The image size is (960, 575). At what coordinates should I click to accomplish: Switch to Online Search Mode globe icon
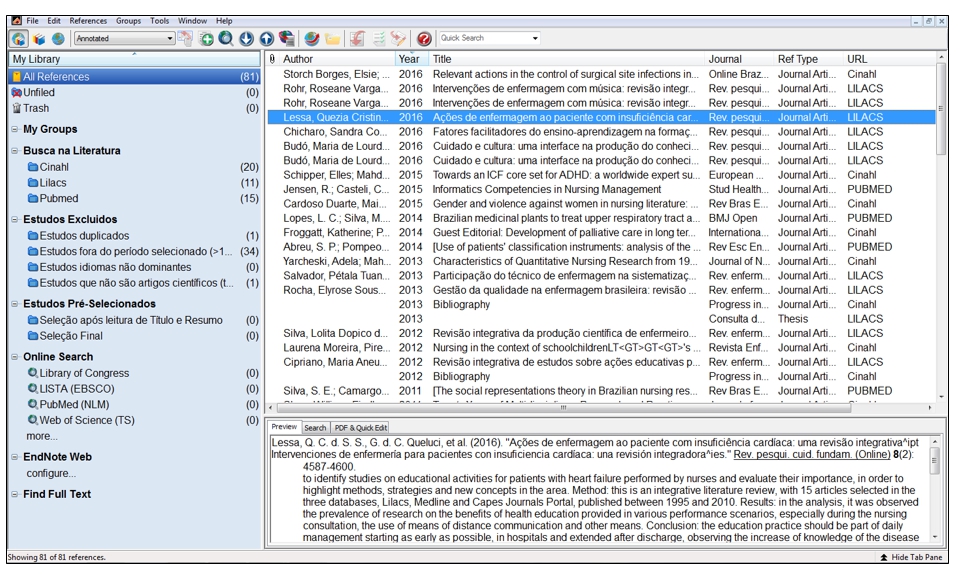coord(58,39)
